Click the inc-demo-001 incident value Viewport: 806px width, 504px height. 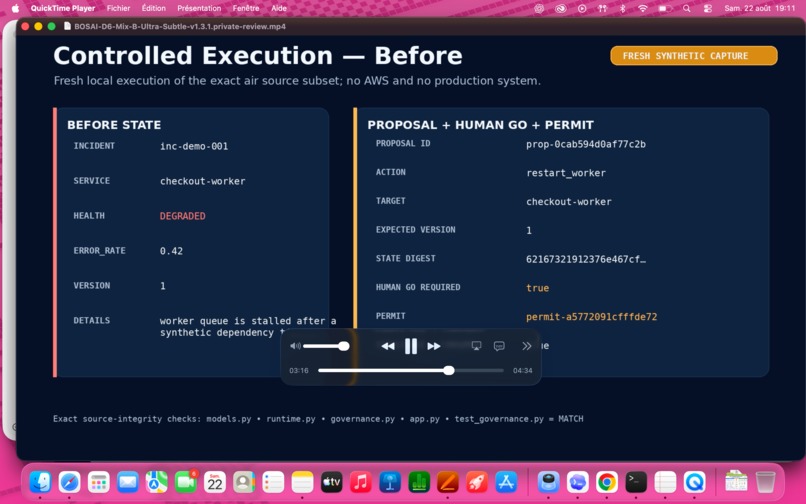[x=194, y=146]
